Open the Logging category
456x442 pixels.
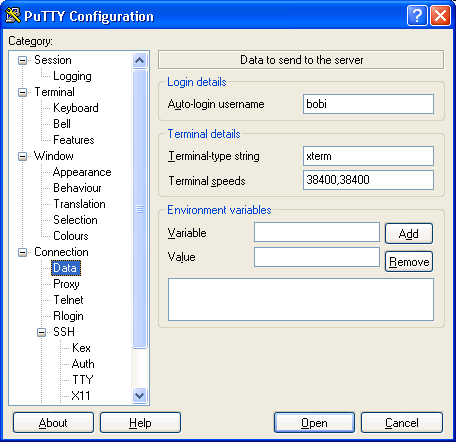(x=72, y=76)
